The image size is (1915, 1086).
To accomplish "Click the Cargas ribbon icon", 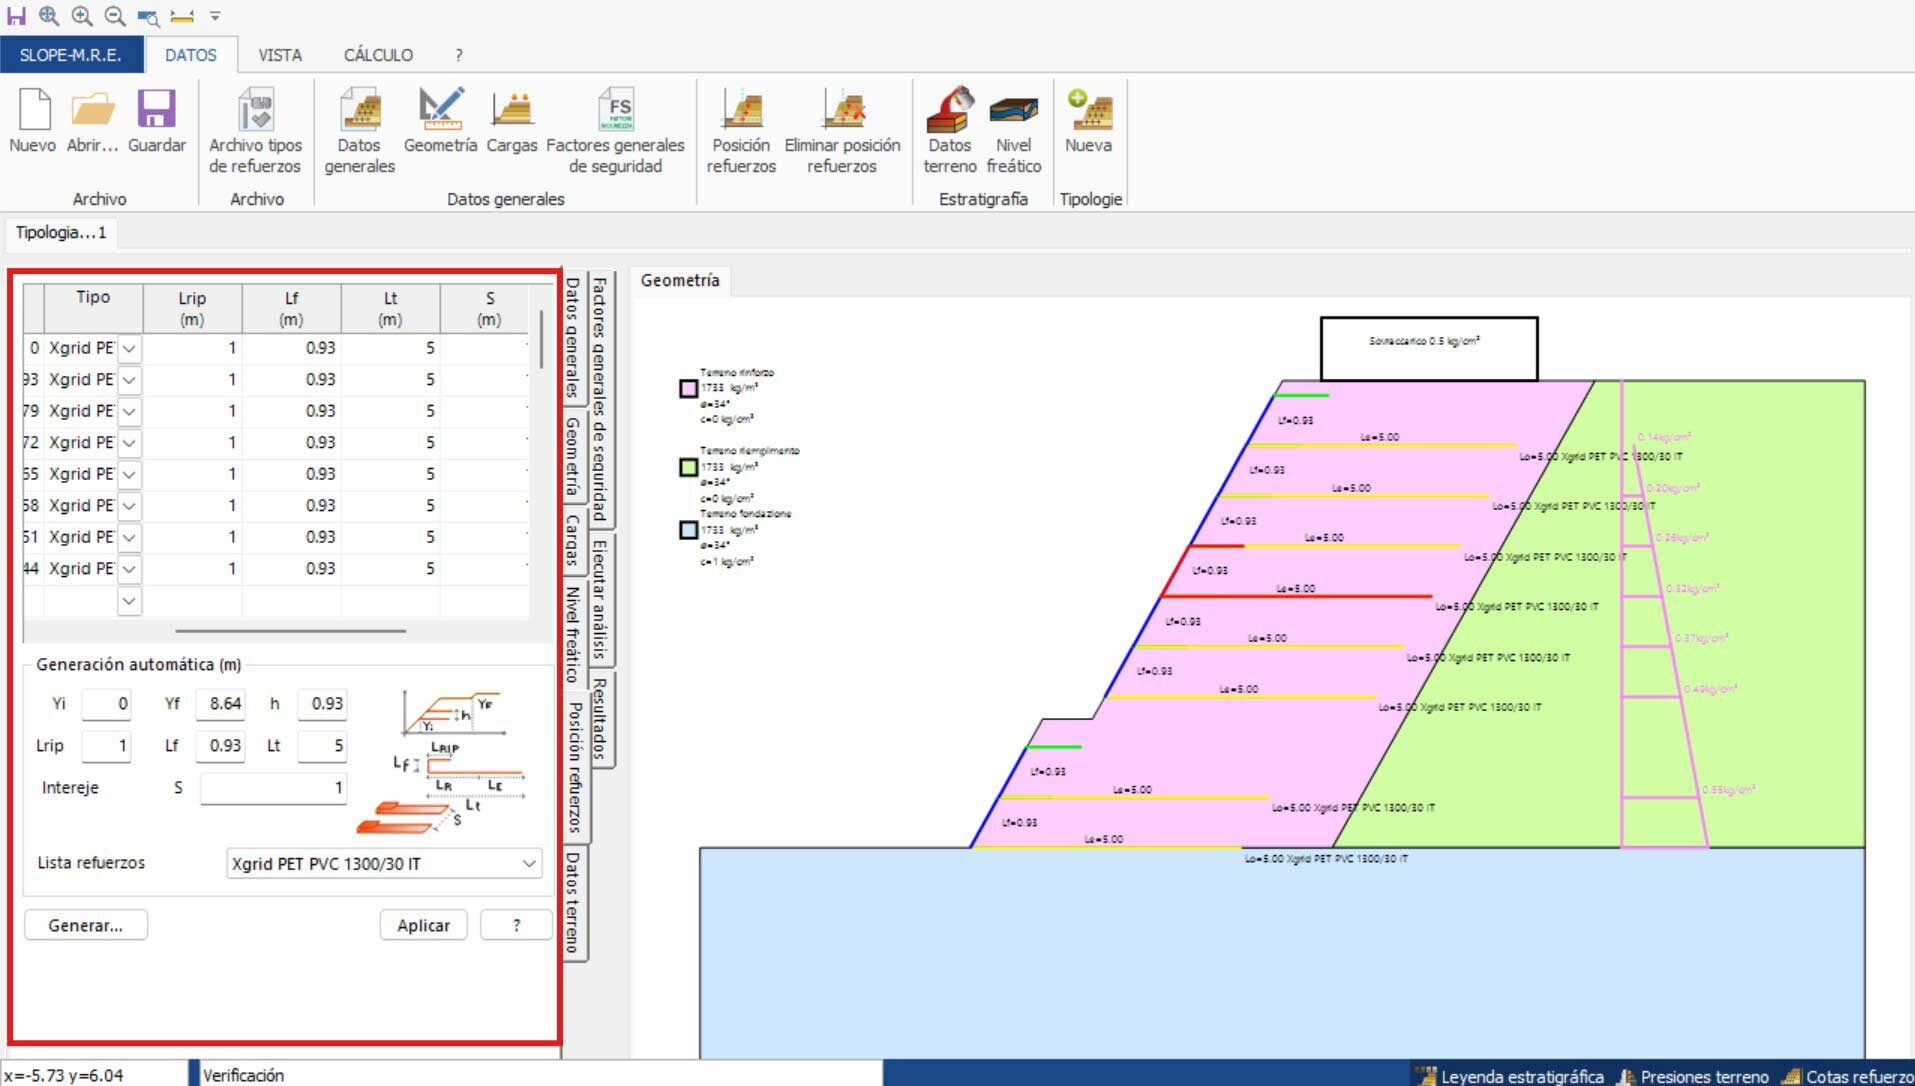I will click(x=511, y=111).
